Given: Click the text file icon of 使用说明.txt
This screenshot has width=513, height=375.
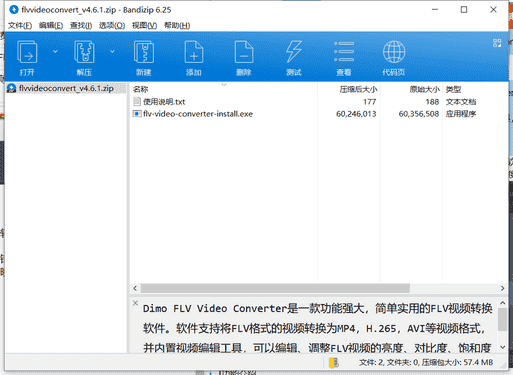Looking at the screenshot, I should click(137, 101).
